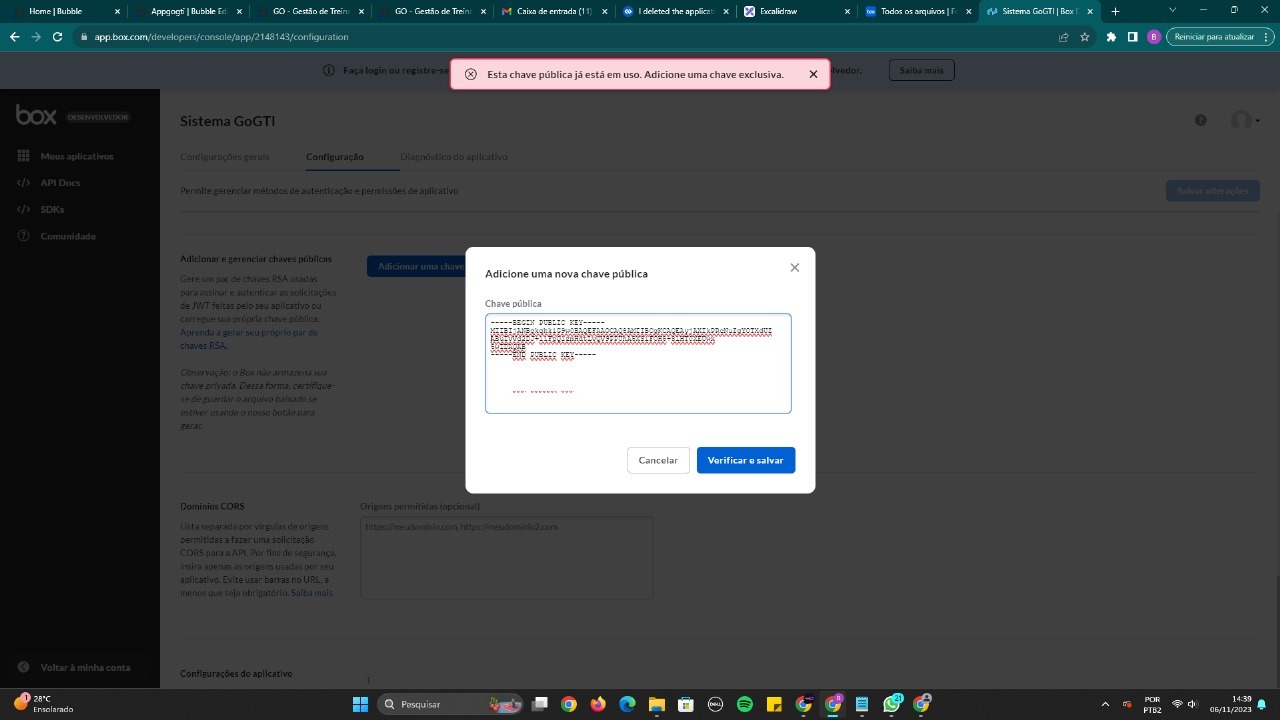Switch to Configurações gerais tab
The width and height of the screenshot is (1280, 720).
225,157
